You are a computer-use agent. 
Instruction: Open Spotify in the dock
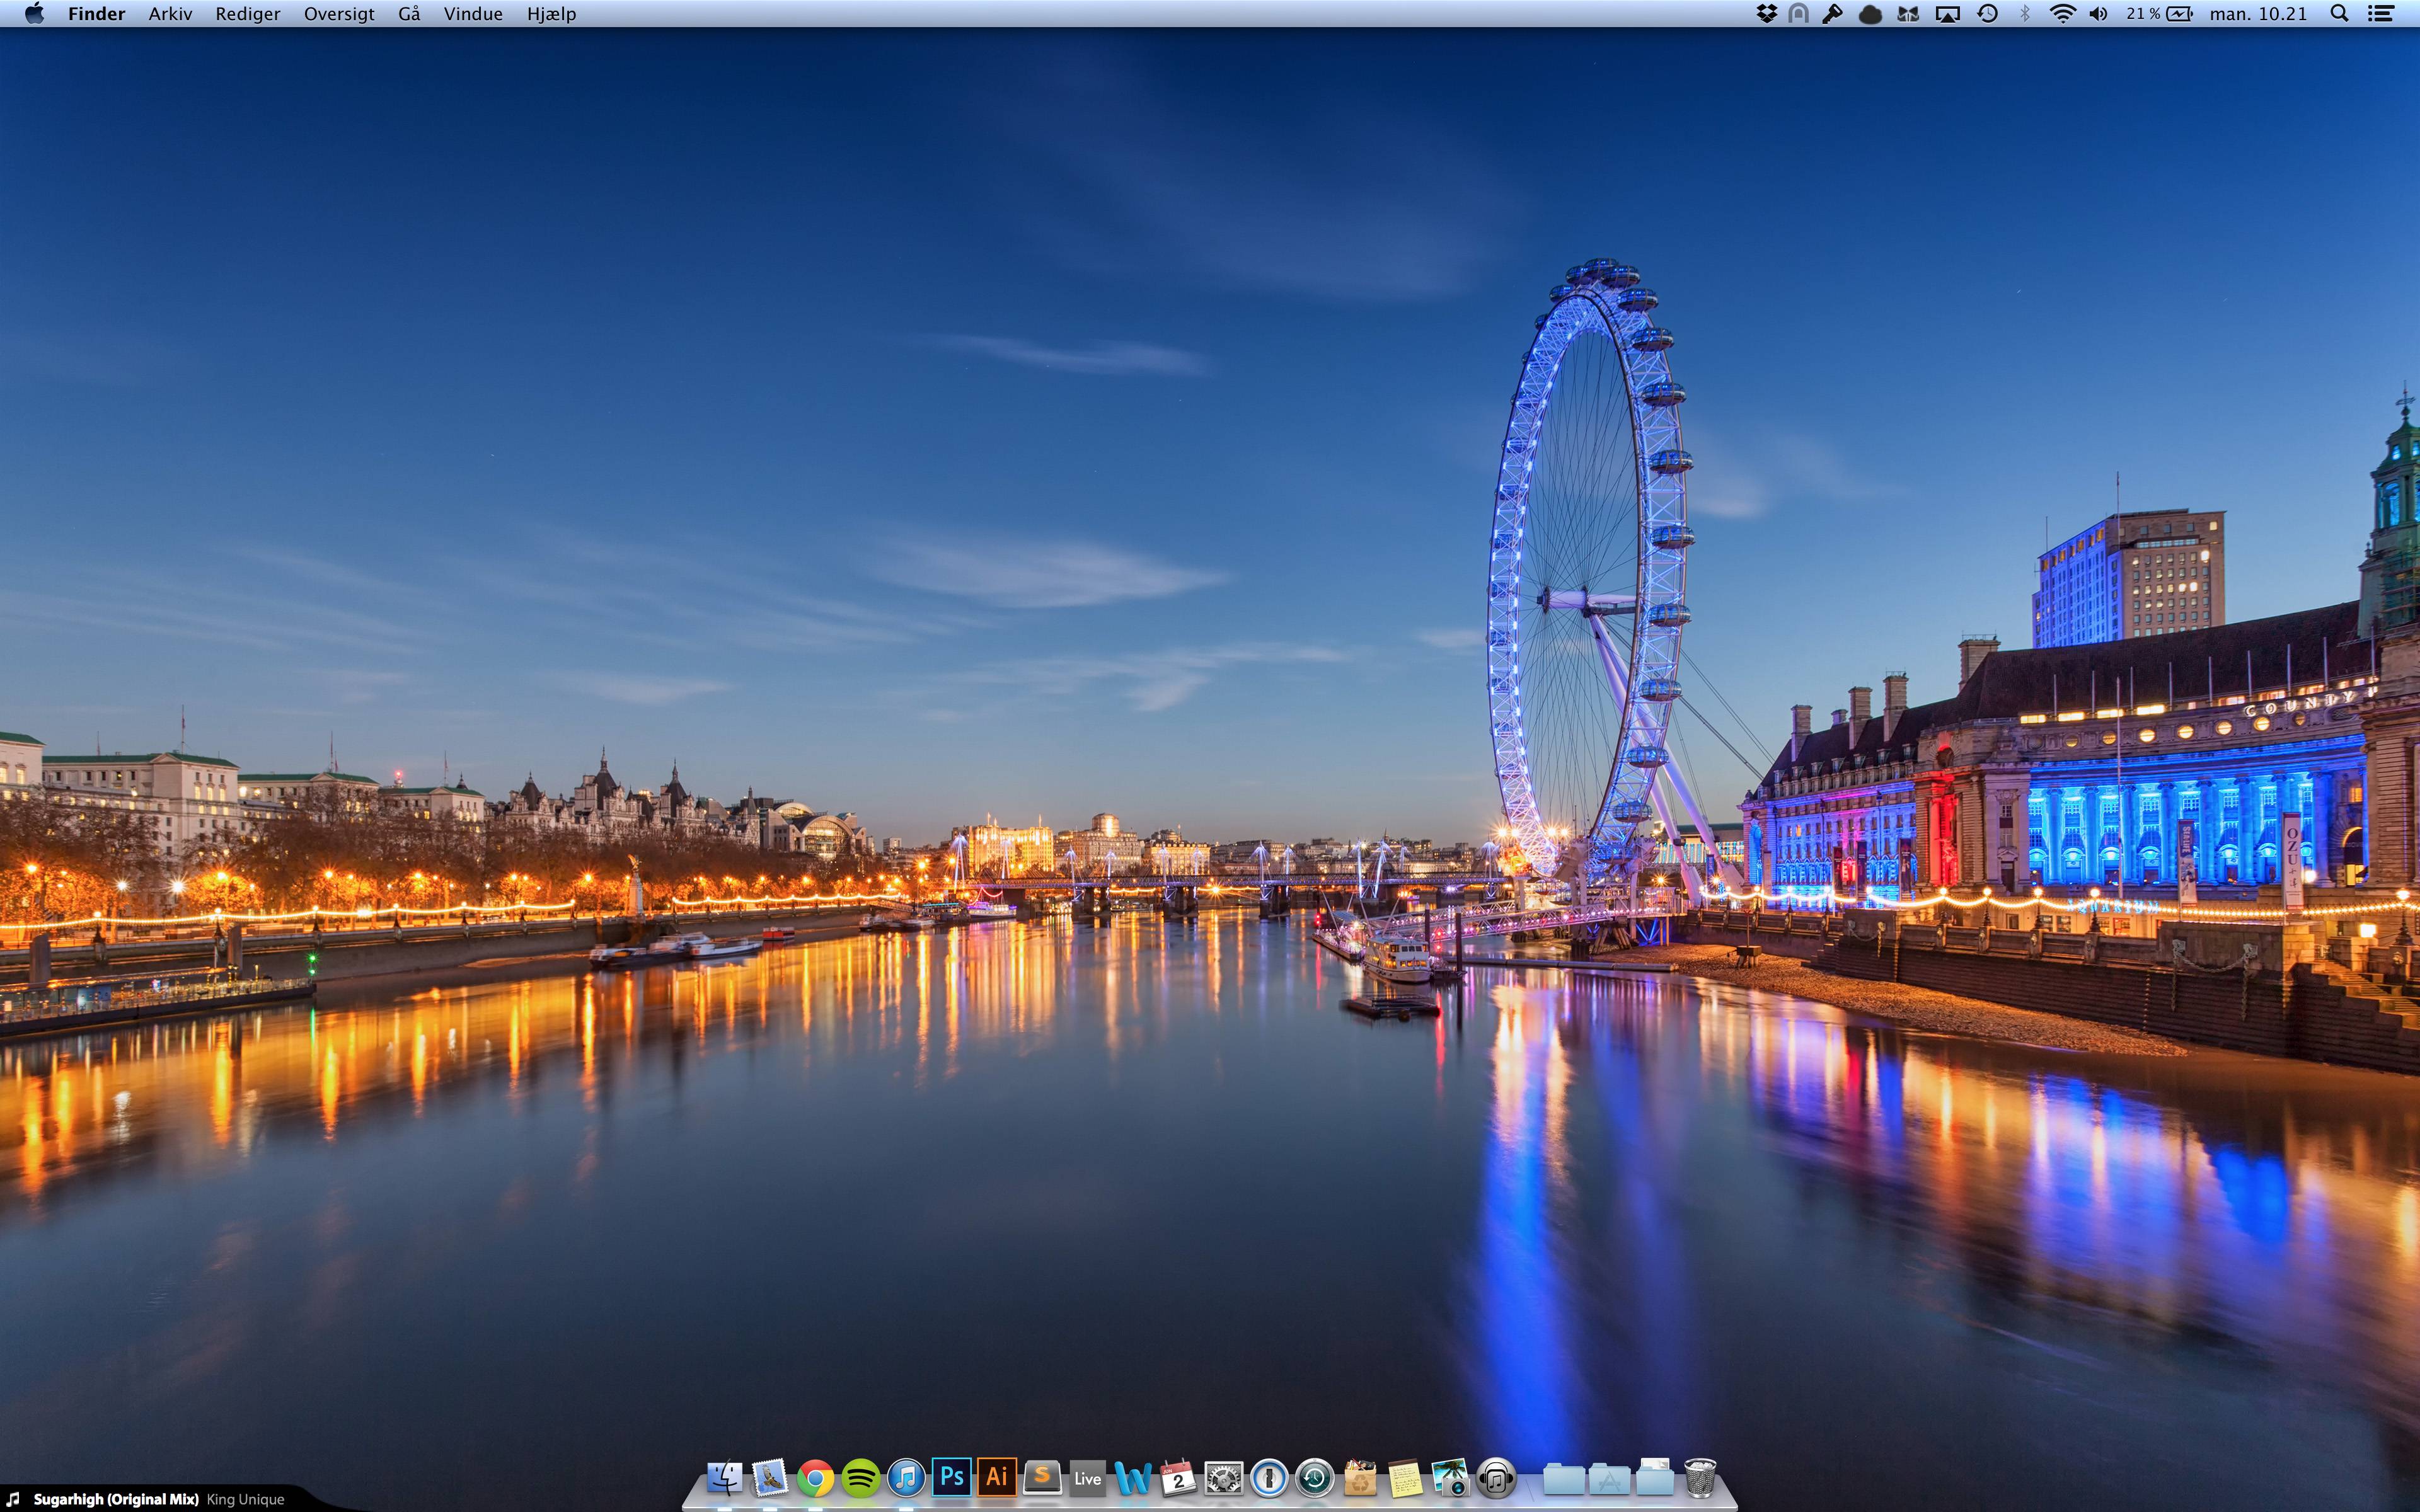click(x=861, y=1478)
